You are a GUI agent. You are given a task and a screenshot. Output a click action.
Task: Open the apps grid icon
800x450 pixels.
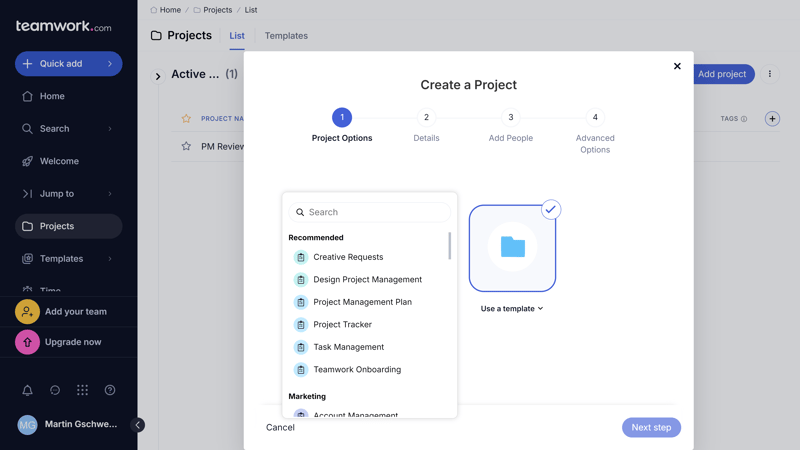tap(82, 390)
